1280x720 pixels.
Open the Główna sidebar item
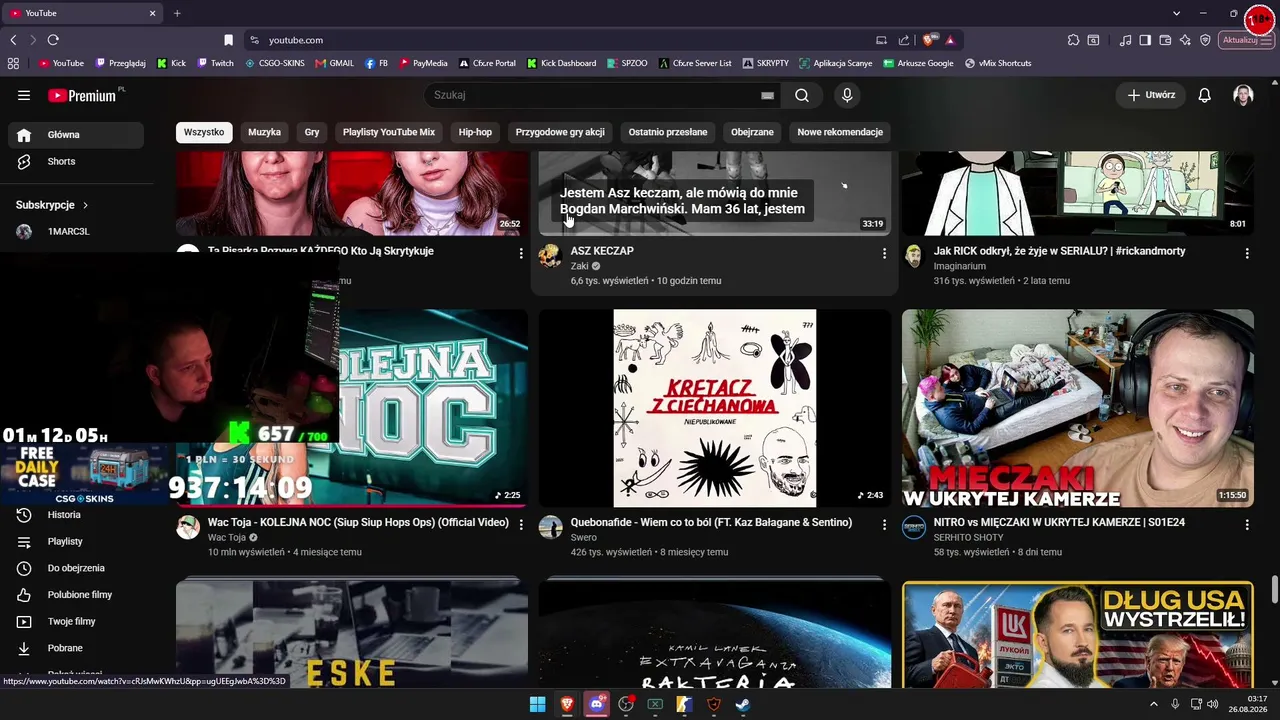76,135
